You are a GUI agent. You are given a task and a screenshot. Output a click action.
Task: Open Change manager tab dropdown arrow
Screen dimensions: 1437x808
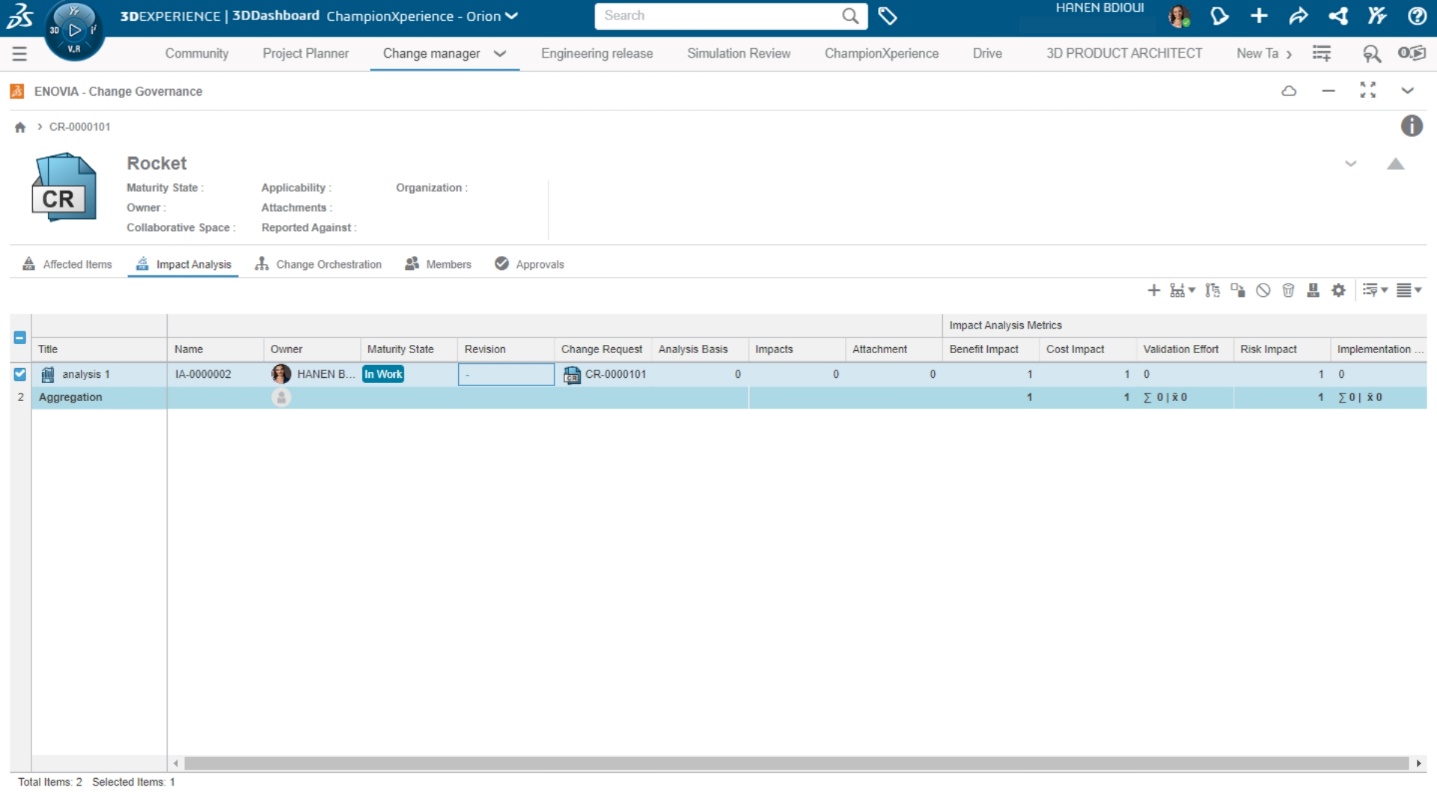click(500, 54)
